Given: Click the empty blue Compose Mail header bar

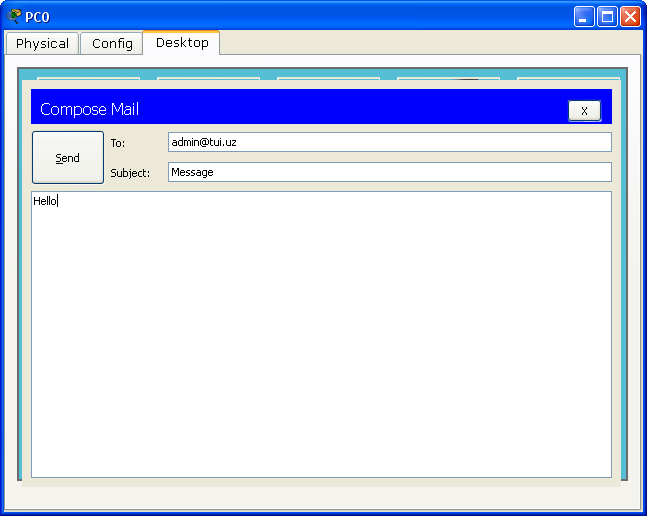Looking at the screenshot, I should click(350, 108).
